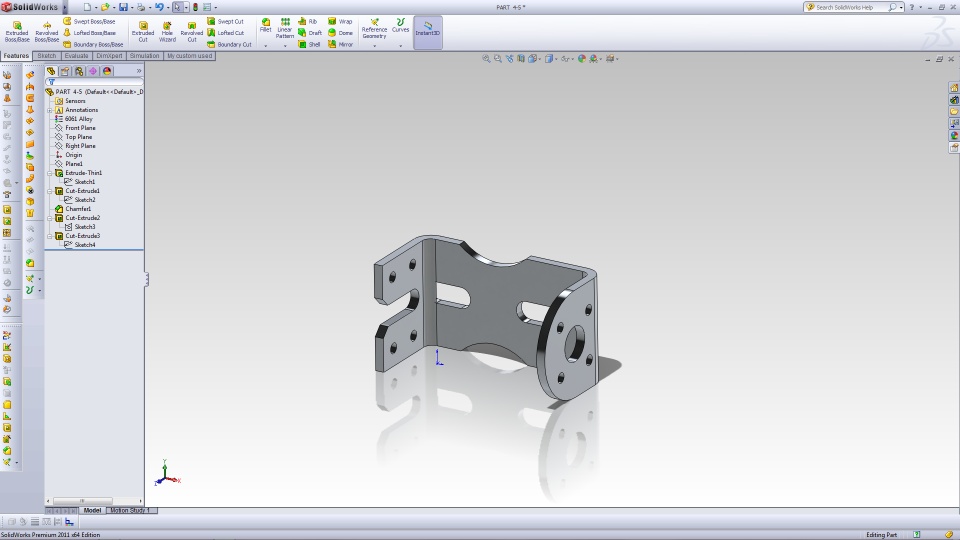Select the Lofted Boss/Base command
This screenshot has height=540, width=960.
89,33
